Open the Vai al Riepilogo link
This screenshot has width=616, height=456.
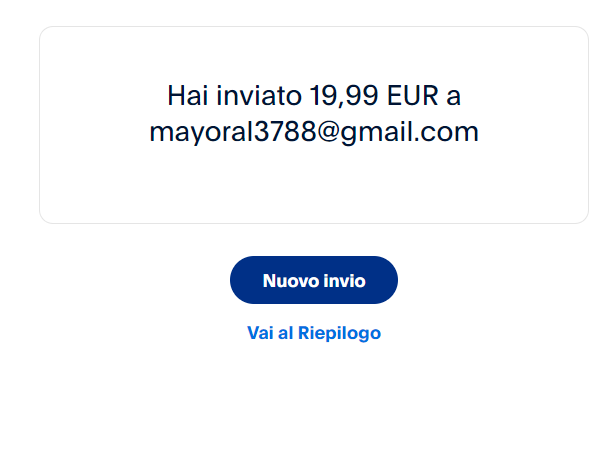314,333
